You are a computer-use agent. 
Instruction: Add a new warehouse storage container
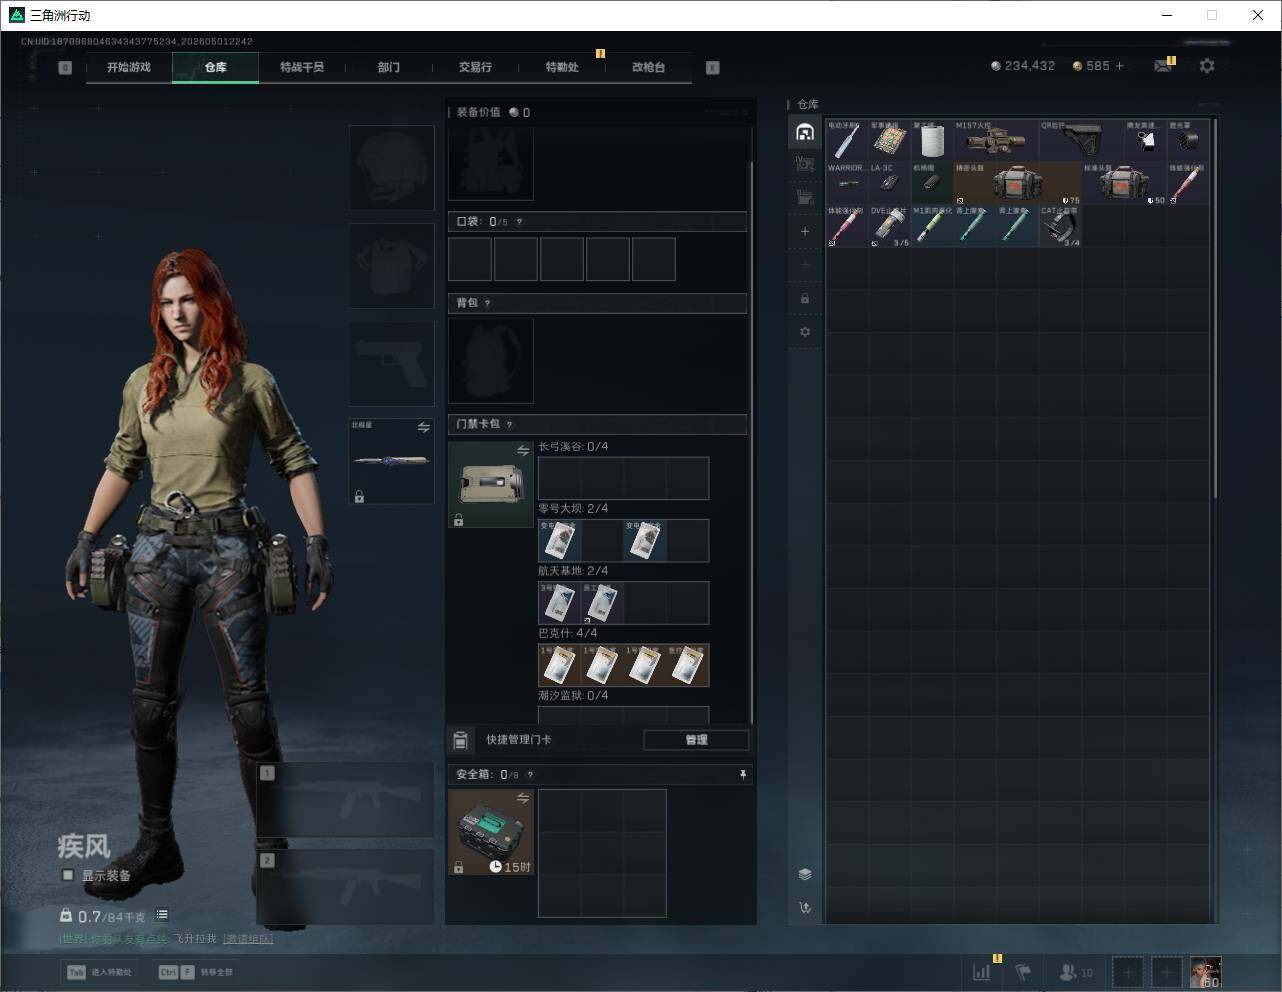(805, 231)
